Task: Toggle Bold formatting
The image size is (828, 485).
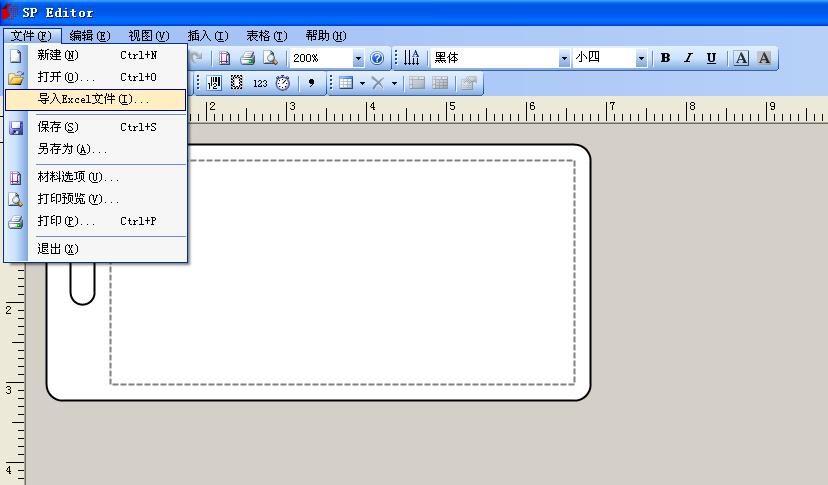Action: (665, 58)
